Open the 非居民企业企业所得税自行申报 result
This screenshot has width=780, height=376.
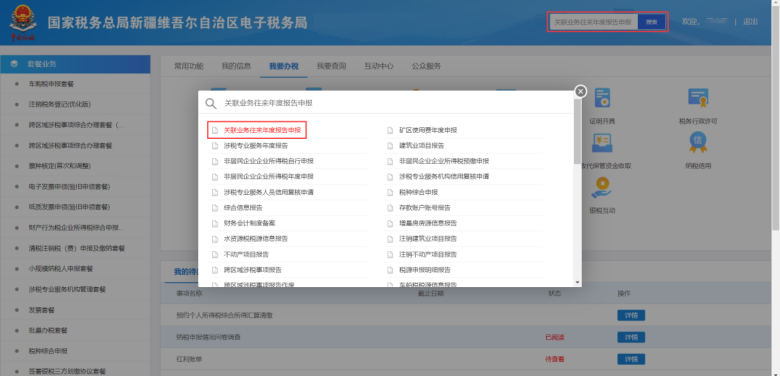[269, 161]
